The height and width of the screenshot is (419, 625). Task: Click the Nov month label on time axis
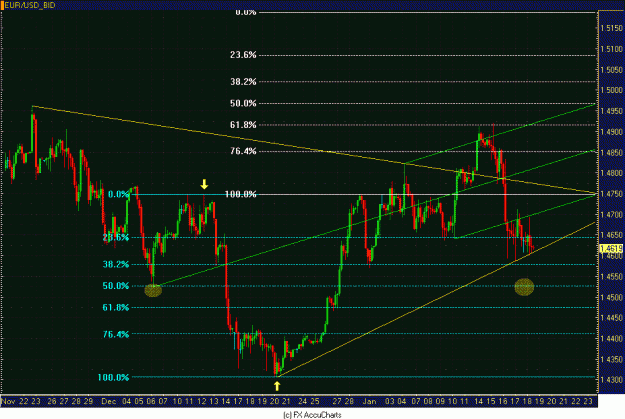(8, 401)
